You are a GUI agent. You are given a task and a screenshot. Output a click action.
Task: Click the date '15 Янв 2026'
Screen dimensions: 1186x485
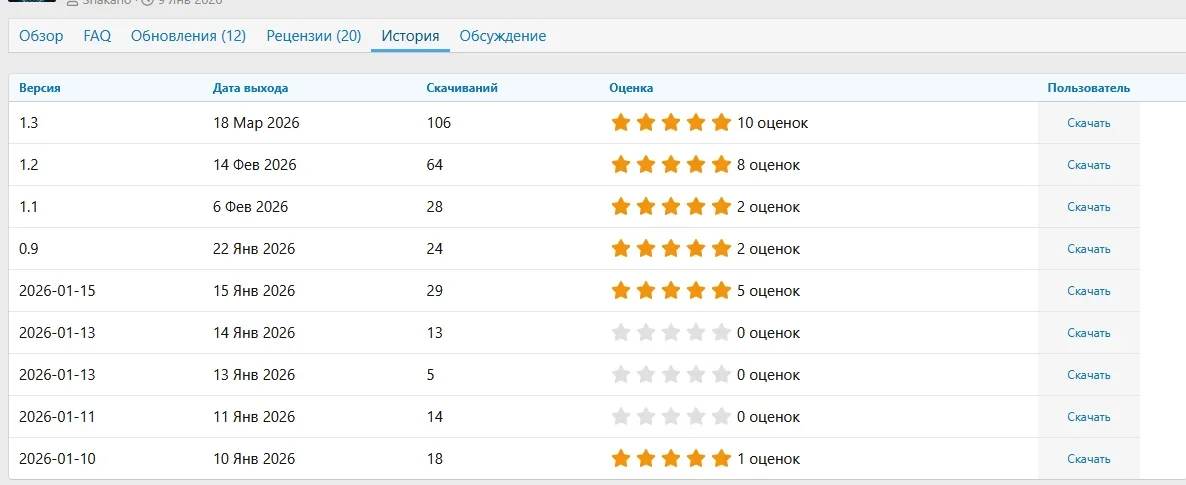click(254, 291)
